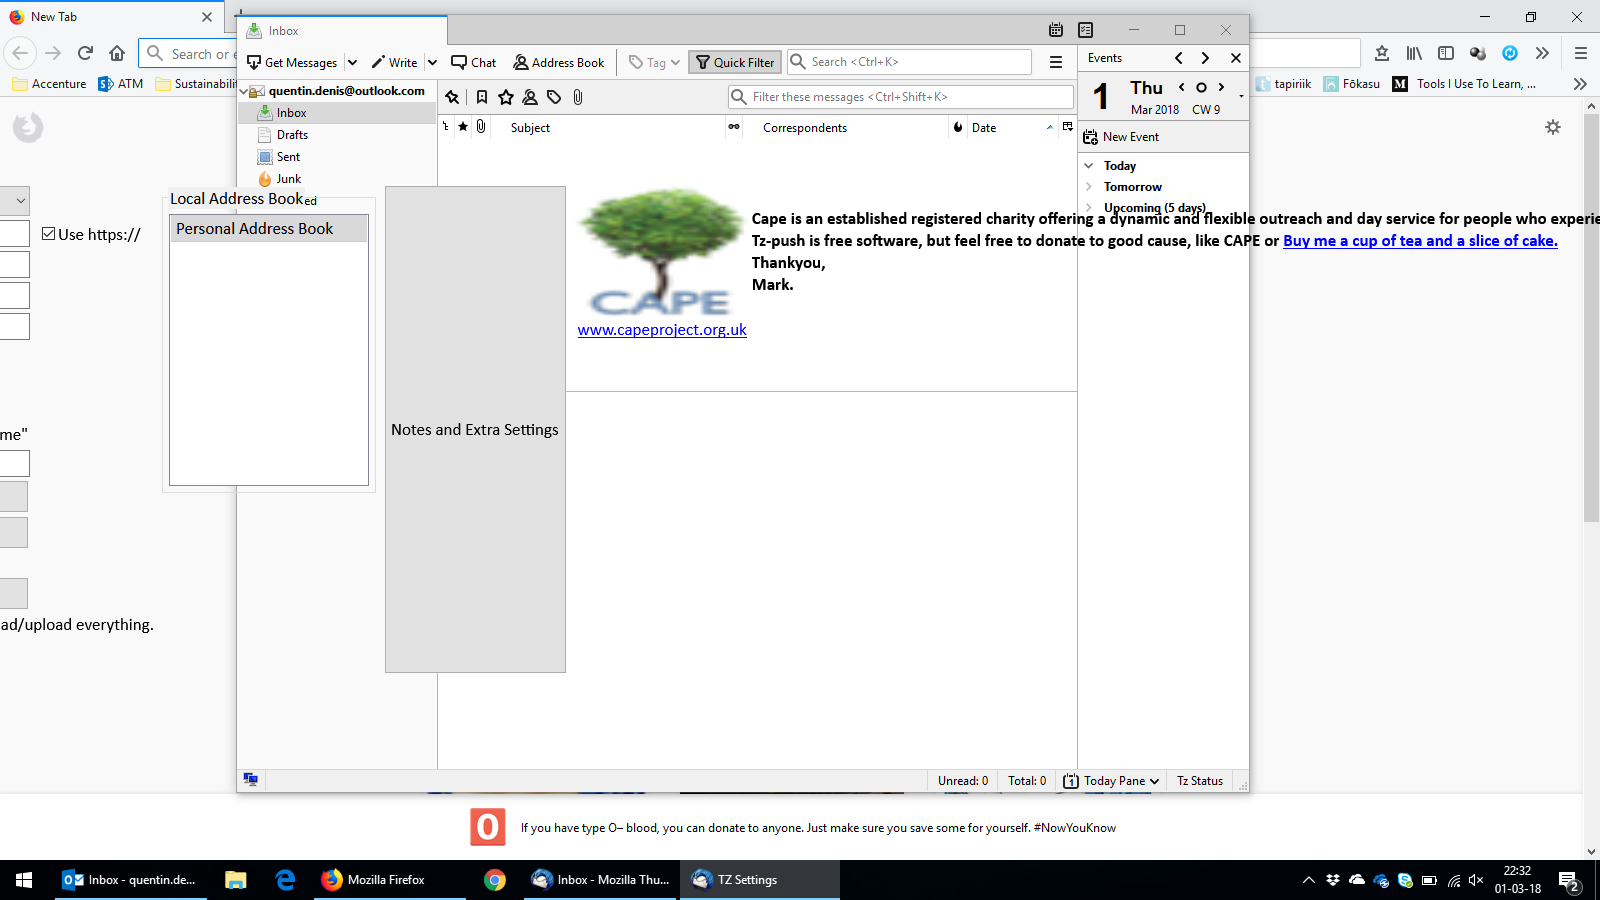Click the junk status column header icon
The image size is (1600, 900).
pos(958,127)
